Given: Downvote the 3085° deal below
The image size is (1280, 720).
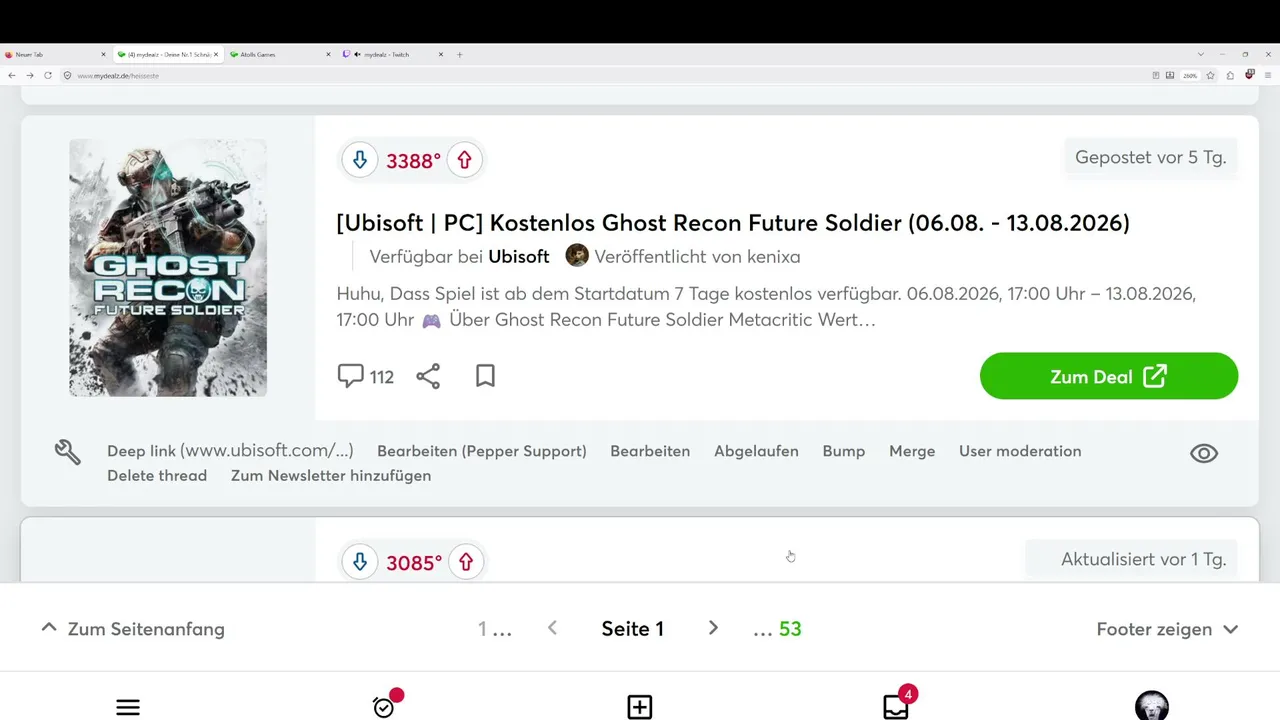Looking at the screenshot, I should pos(360,562).
